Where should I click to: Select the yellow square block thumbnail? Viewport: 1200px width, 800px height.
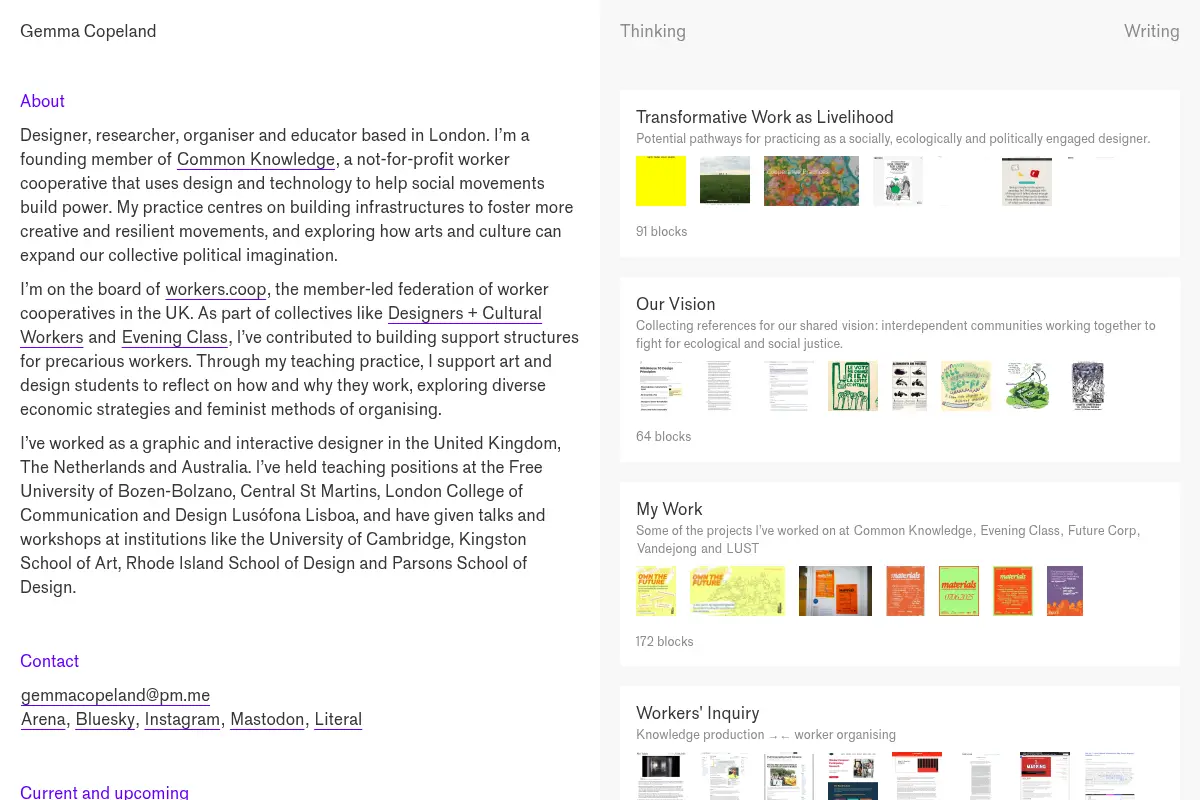661,181
